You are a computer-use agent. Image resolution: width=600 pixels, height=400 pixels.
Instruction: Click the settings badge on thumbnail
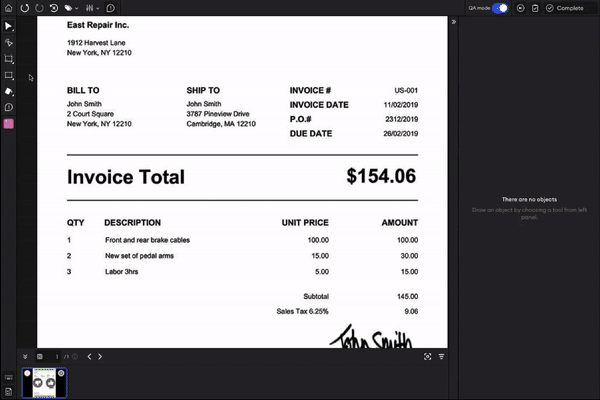61,373
